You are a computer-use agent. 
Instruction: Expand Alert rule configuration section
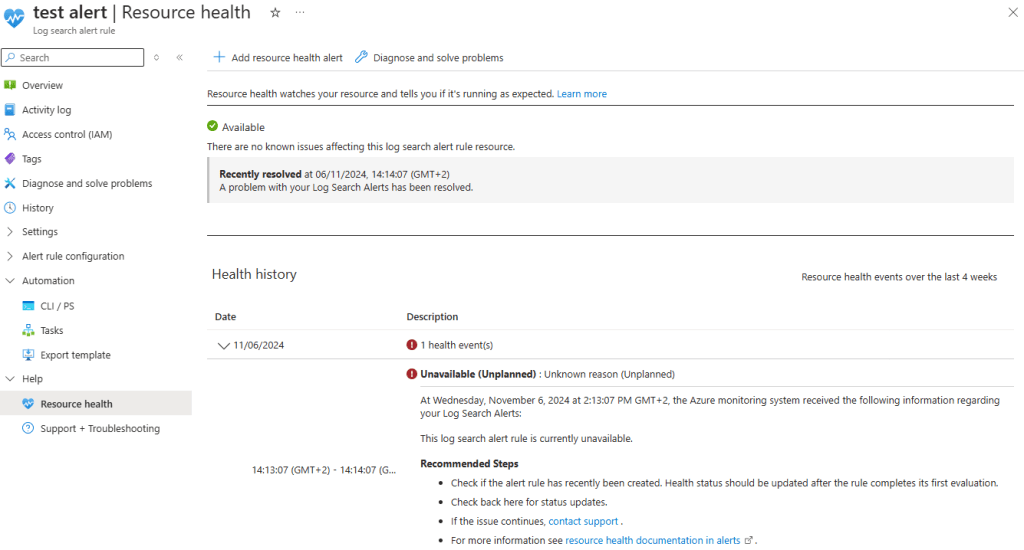tap(10, 256)
